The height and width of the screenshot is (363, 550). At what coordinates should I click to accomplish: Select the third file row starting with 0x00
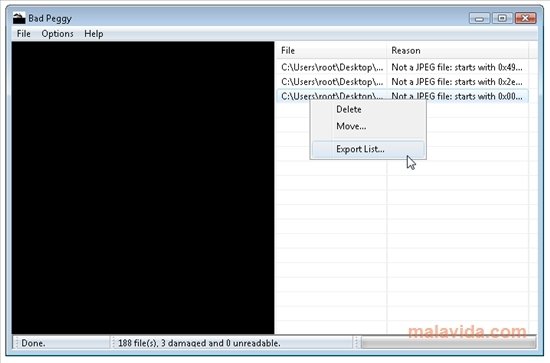[x=402, y=96]
